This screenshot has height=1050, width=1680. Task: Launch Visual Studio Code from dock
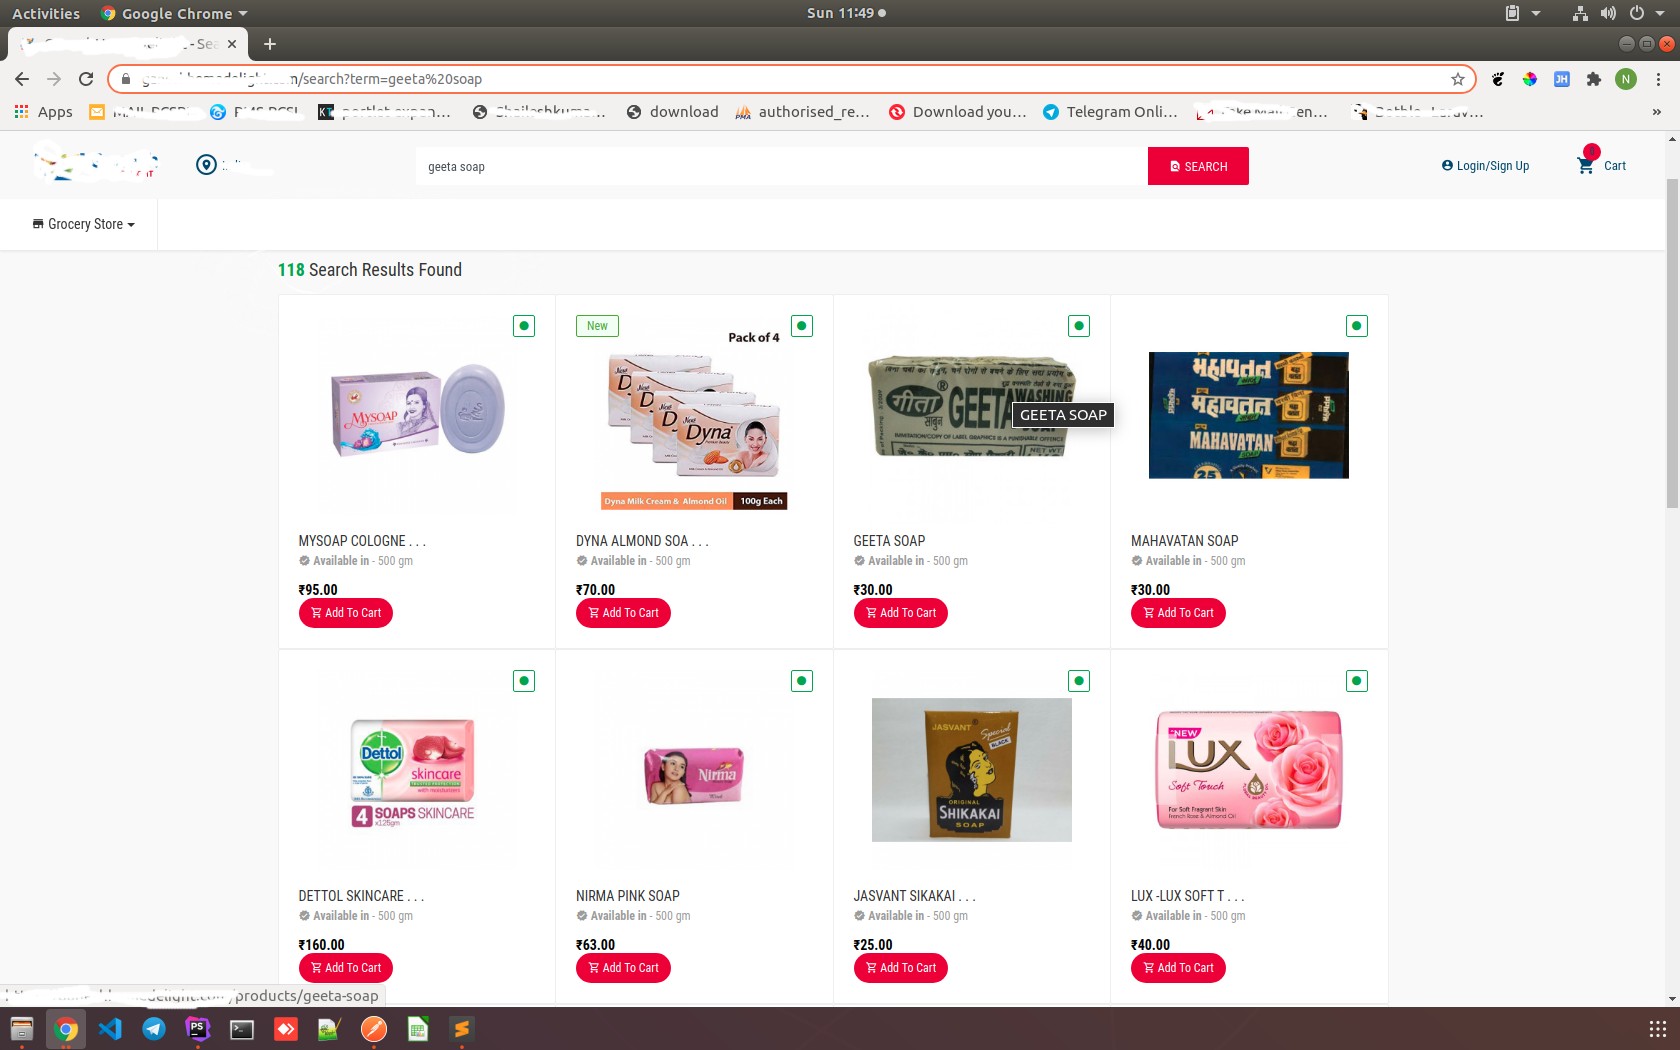point(110,1029)
